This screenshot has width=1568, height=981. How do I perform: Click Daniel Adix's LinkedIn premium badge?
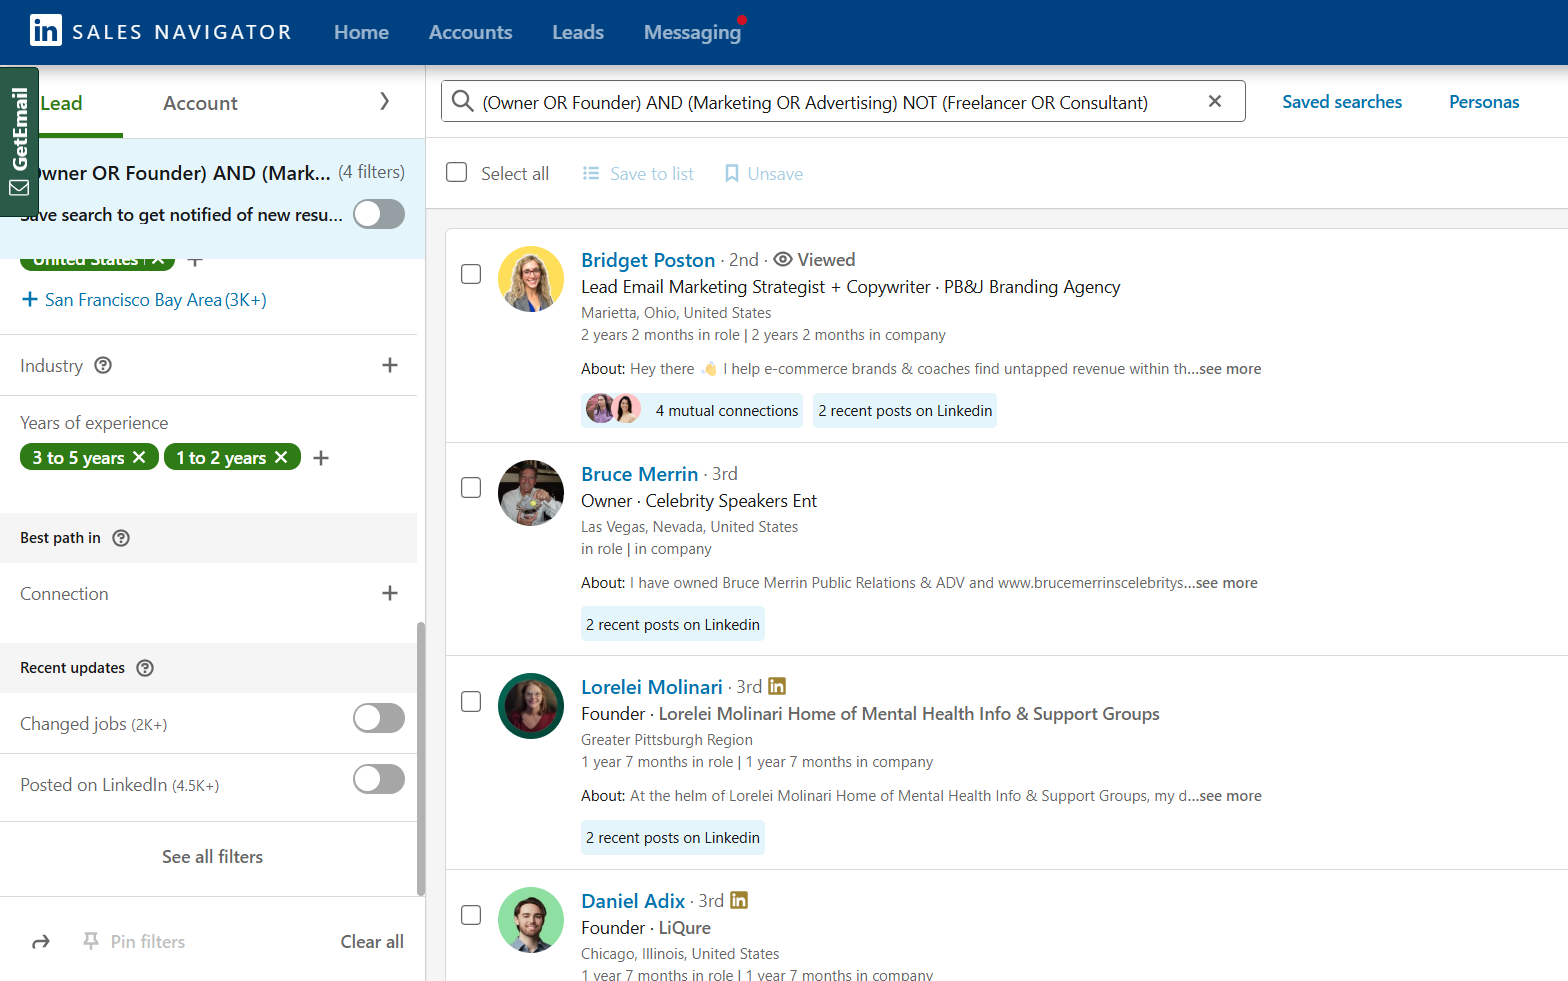[739, 900]
